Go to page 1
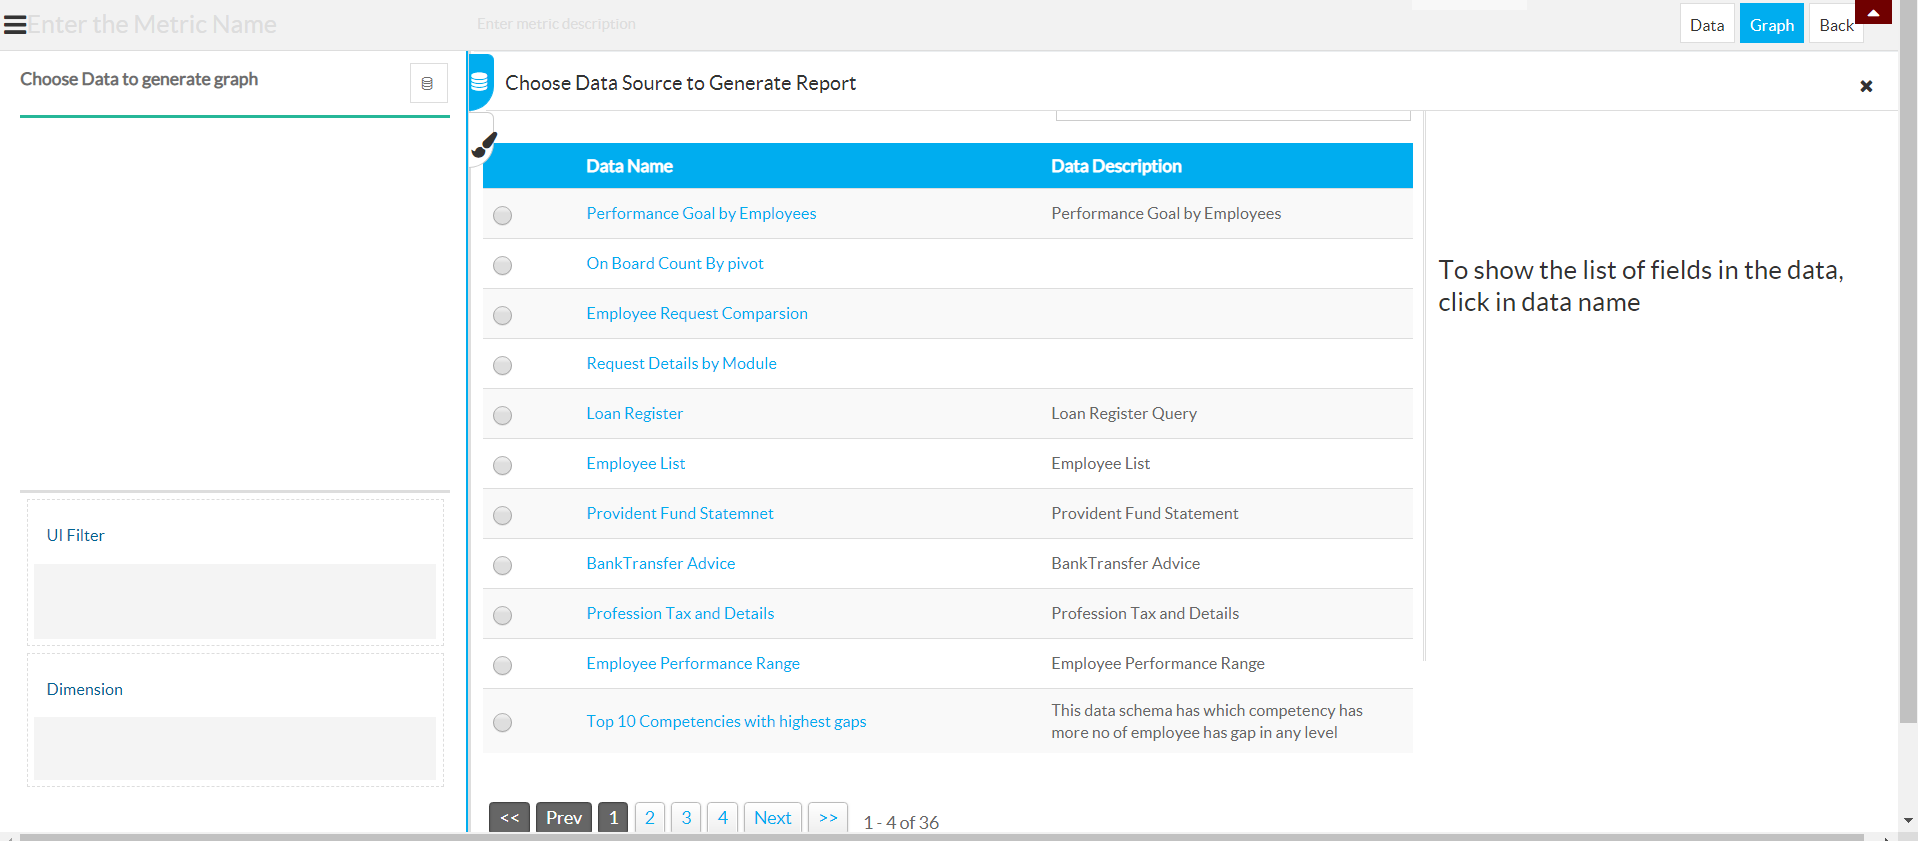 point(613,817)
